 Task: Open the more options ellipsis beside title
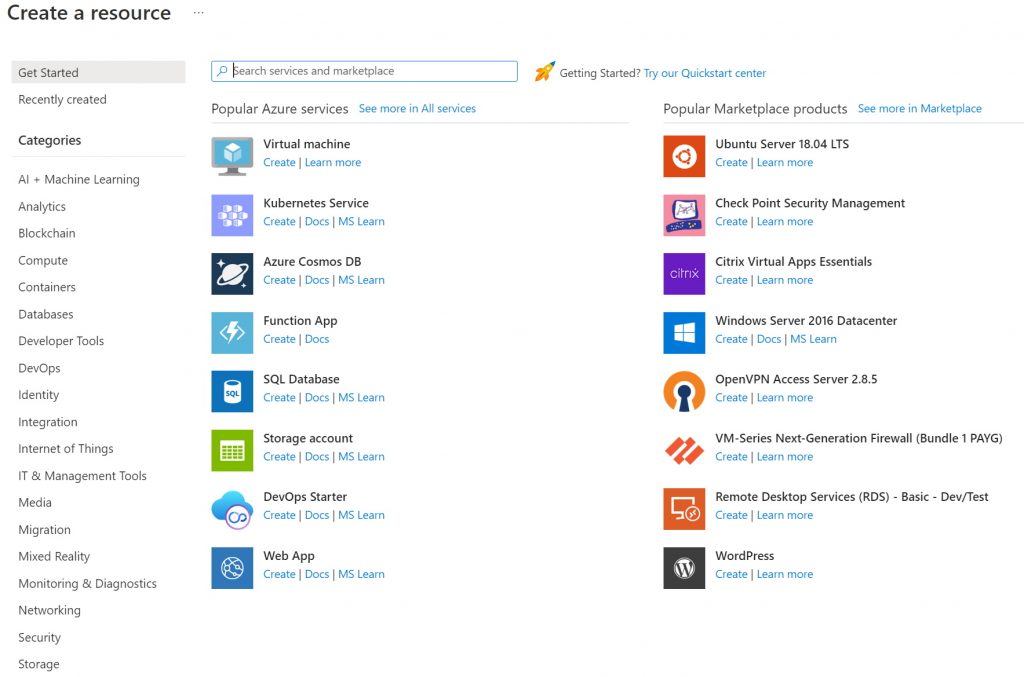click(x=199, y=12)
